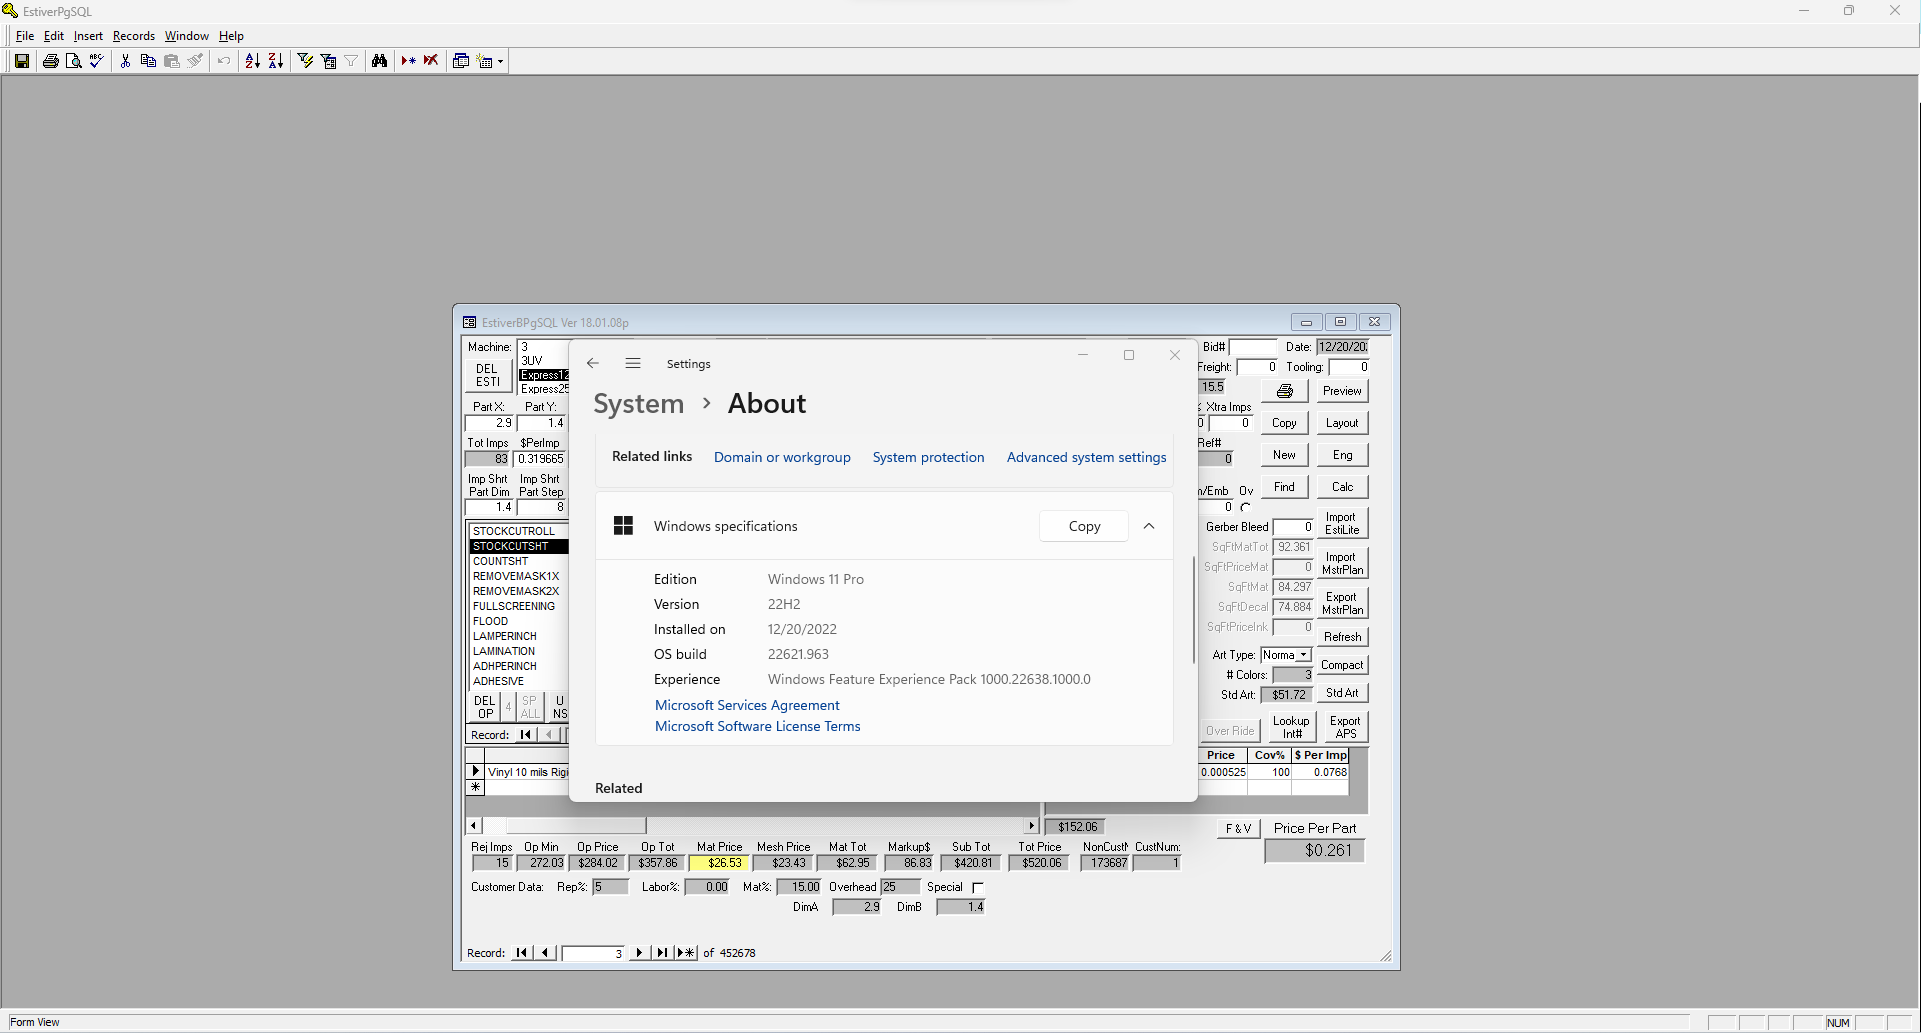Copy the Windows specifications details

(1083, 526)
